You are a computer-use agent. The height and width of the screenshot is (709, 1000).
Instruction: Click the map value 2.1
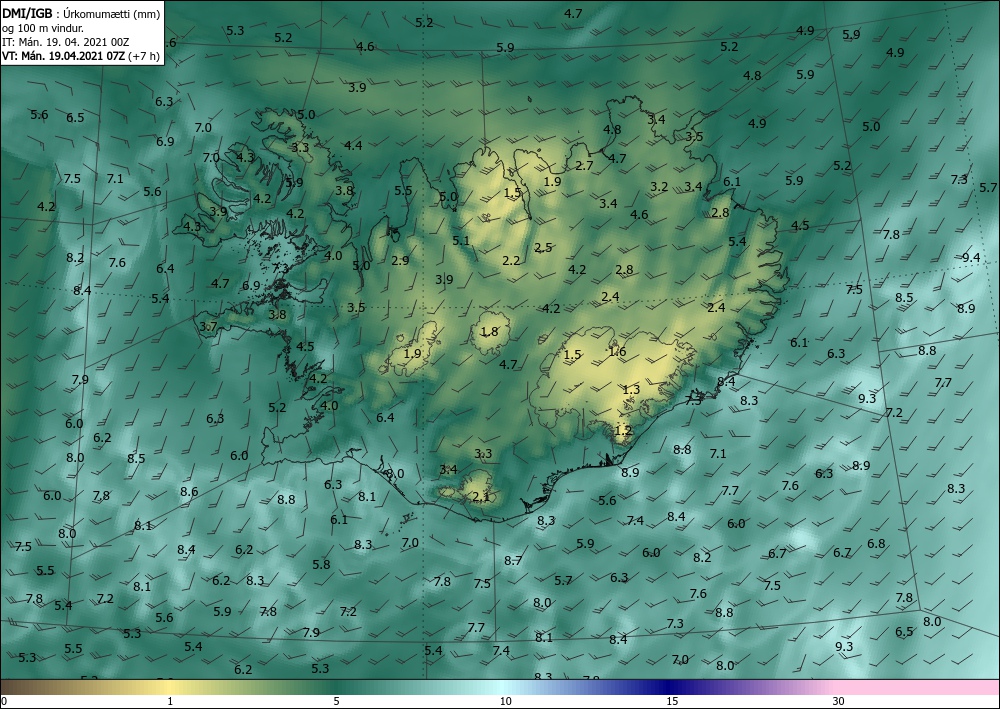[x=480, y=497]
